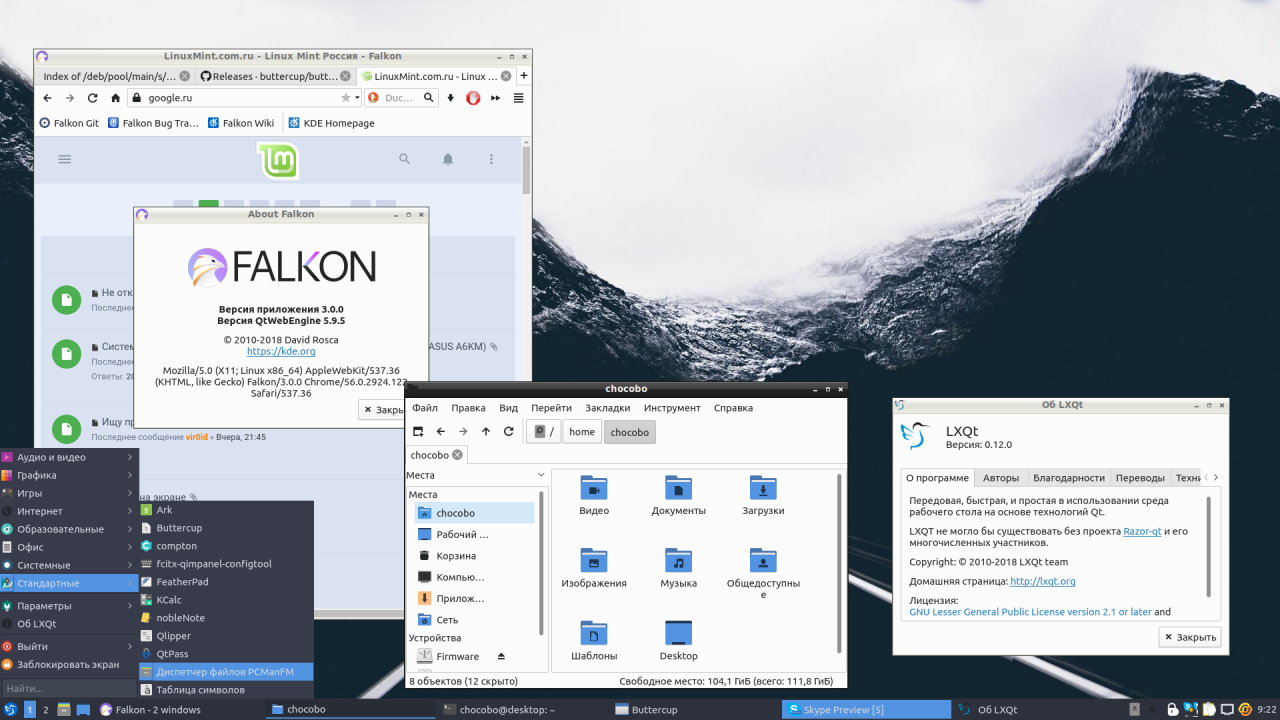Open https://kde.org link in About Falkon
The height and width of the screenshot is (720, 1280).
(281, 351)
